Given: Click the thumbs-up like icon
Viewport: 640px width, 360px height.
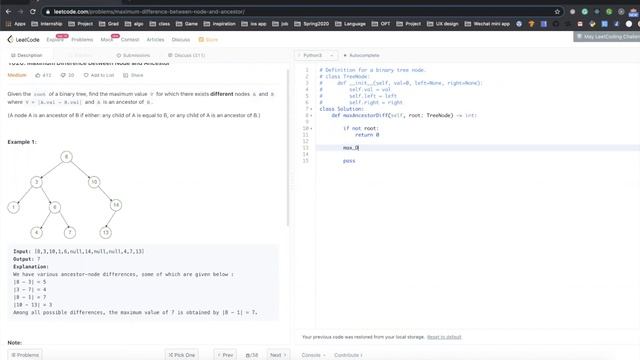Looking at the screenshot, I should click(38, 75).
